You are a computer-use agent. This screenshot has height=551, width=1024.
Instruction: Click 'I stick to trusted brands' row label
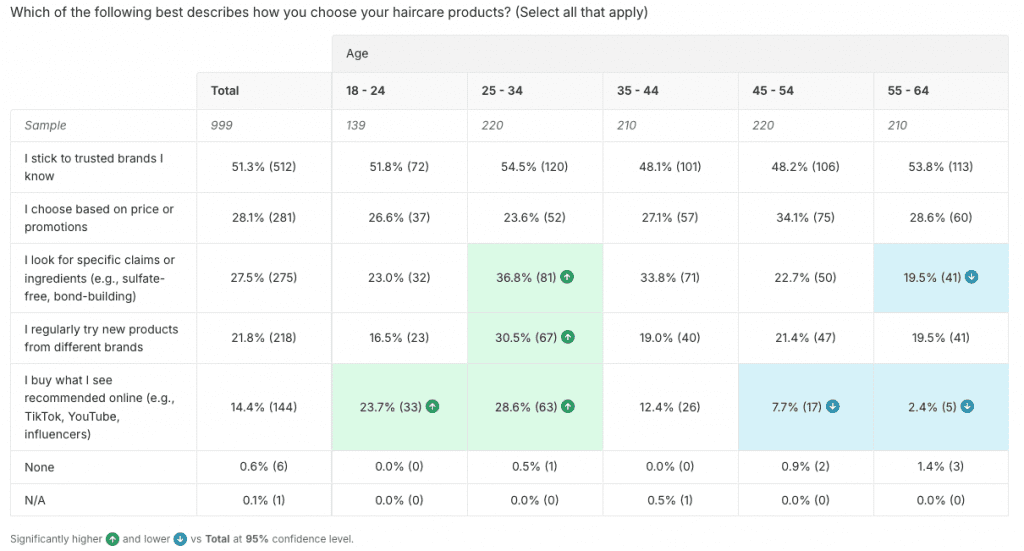click(92, 167)
